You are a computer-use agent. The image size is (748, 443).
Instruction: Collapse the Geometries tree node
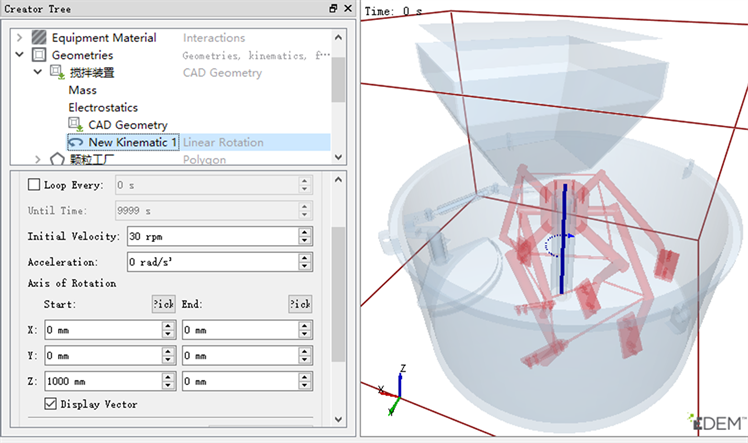pos(20,55)
